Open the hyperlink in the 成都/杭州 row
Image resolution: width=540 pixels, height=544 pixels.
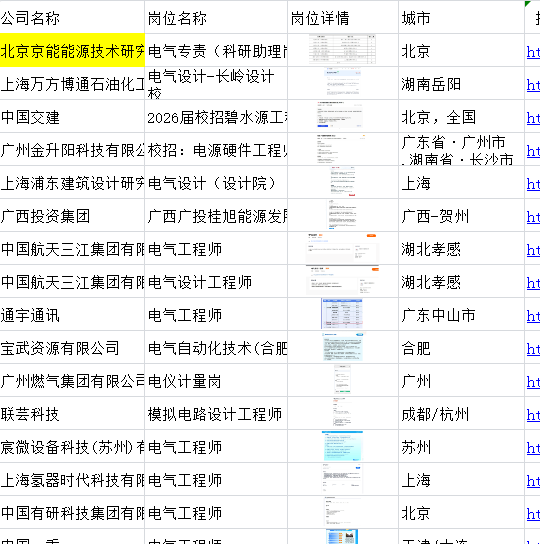tap(533, 415)
